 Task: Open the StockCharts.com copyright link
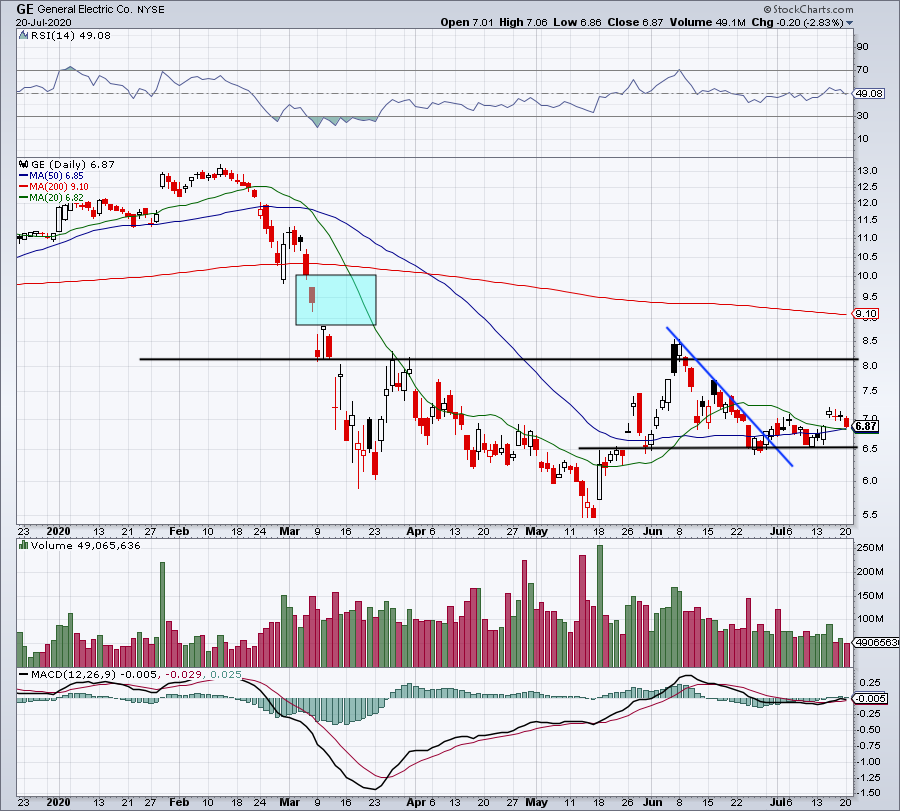pos(808,9)
